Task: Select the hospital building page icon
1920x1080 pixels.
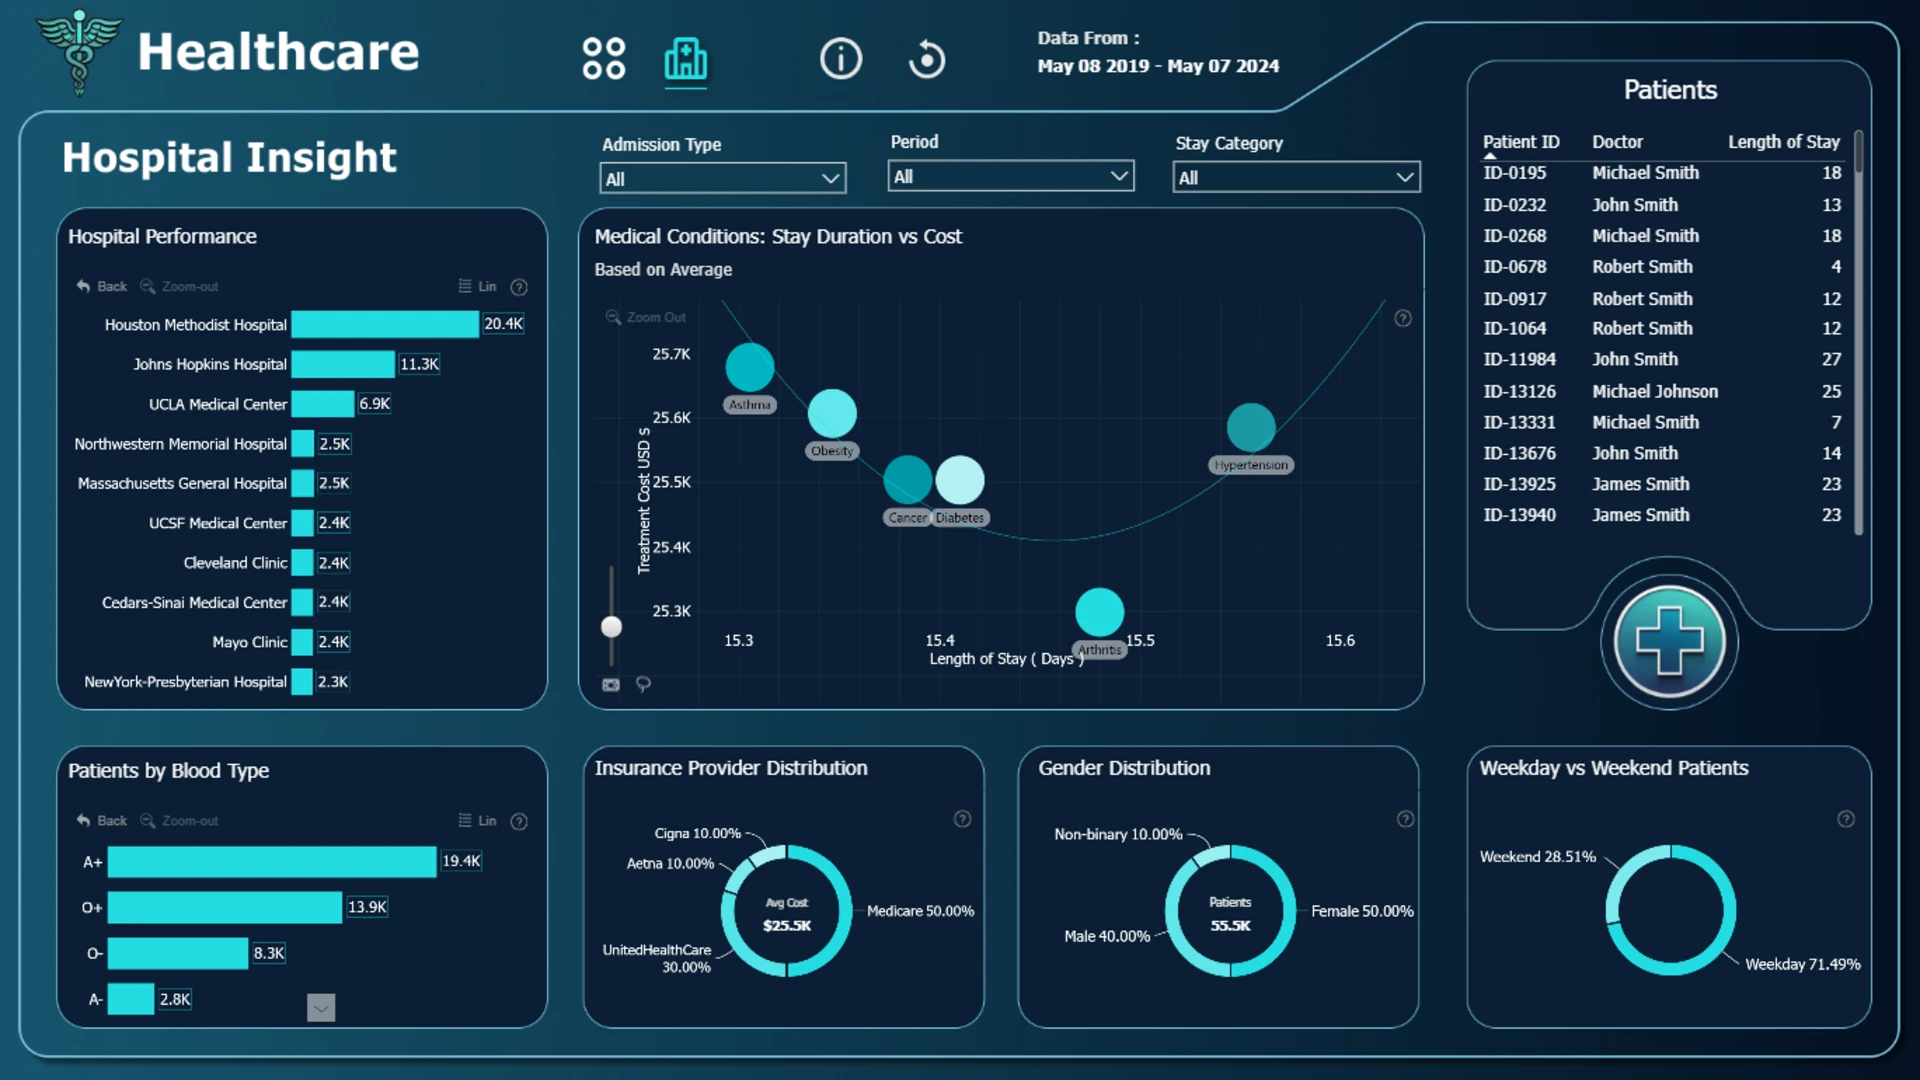Action: (686, 59)
